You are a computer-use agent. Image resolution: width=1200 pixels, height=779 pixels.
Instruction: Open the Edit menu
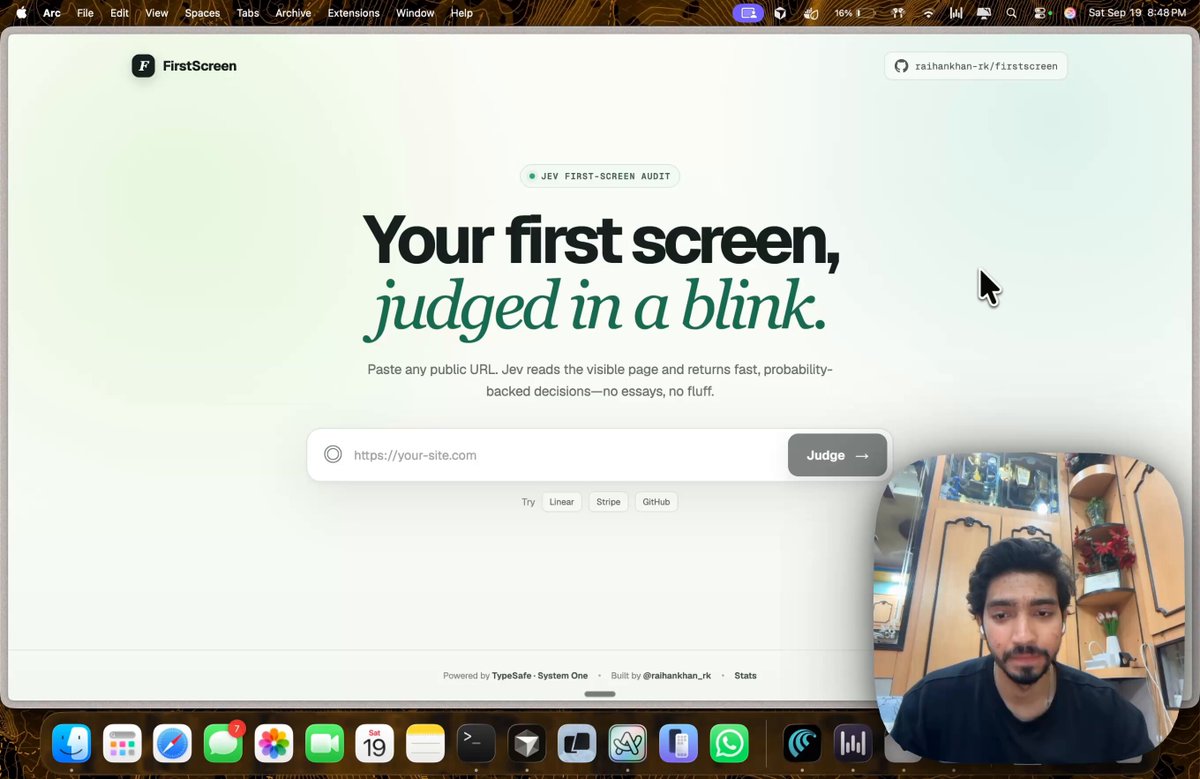coord(120,13)
